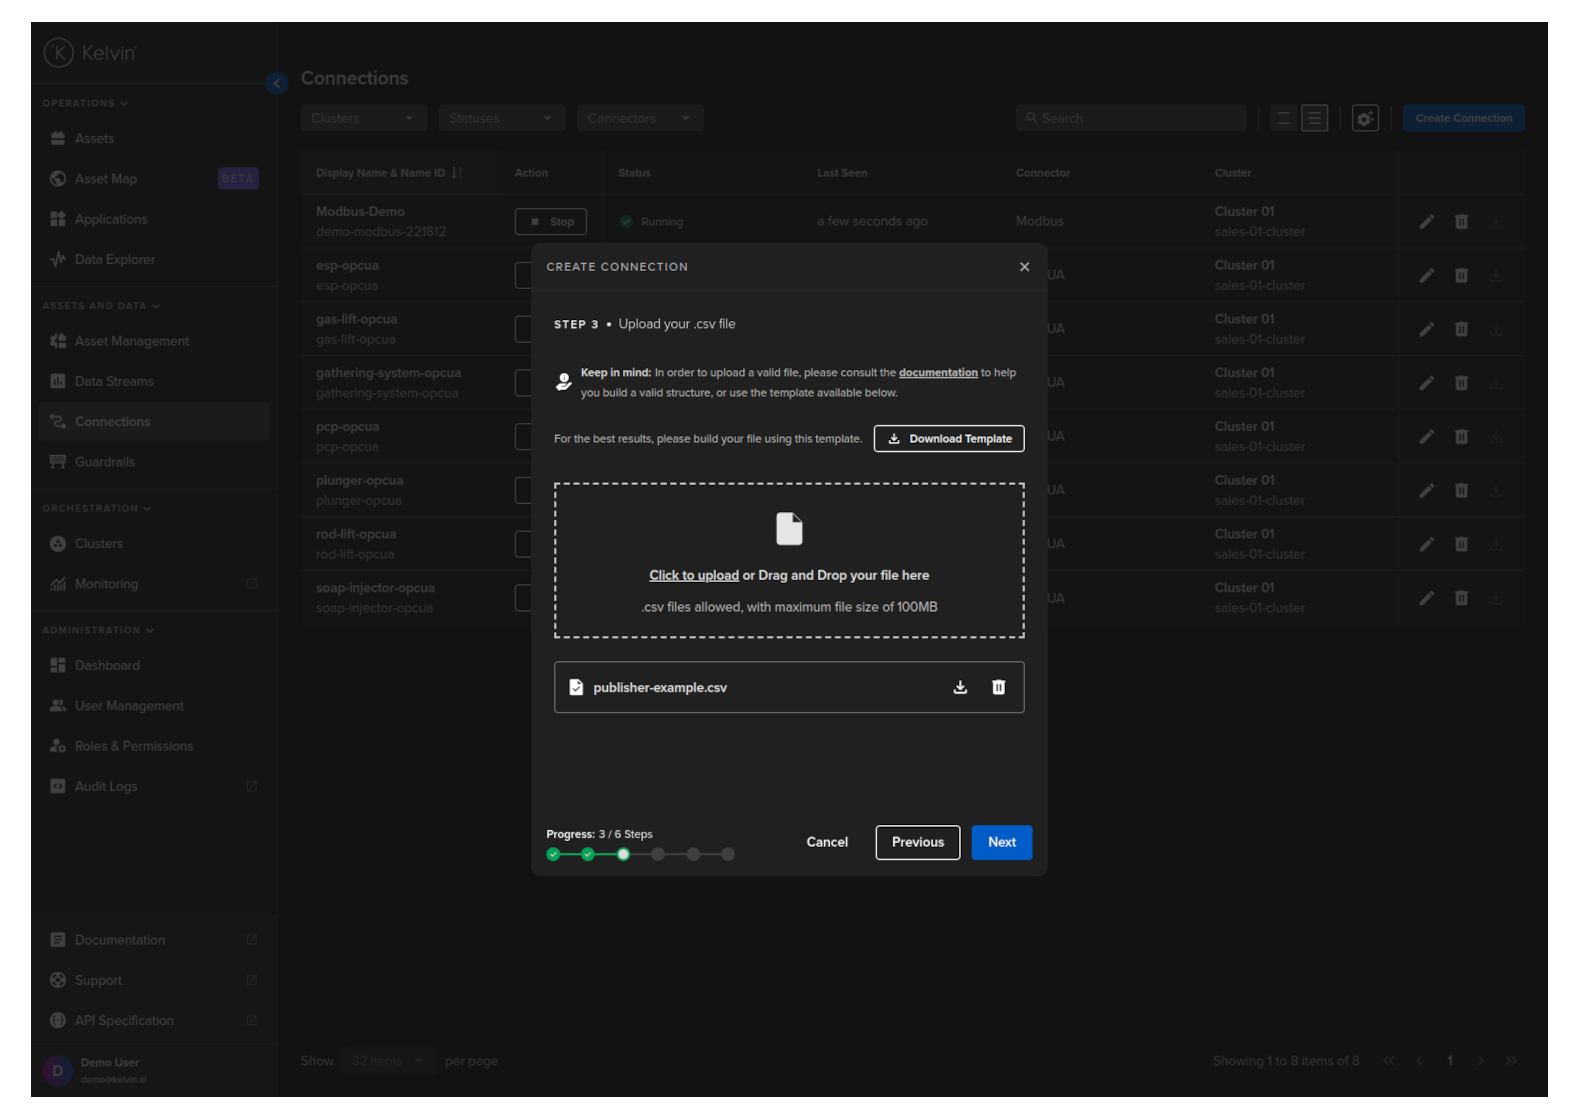Expand the Connectors filter dropdown

[x=640, y=118]
